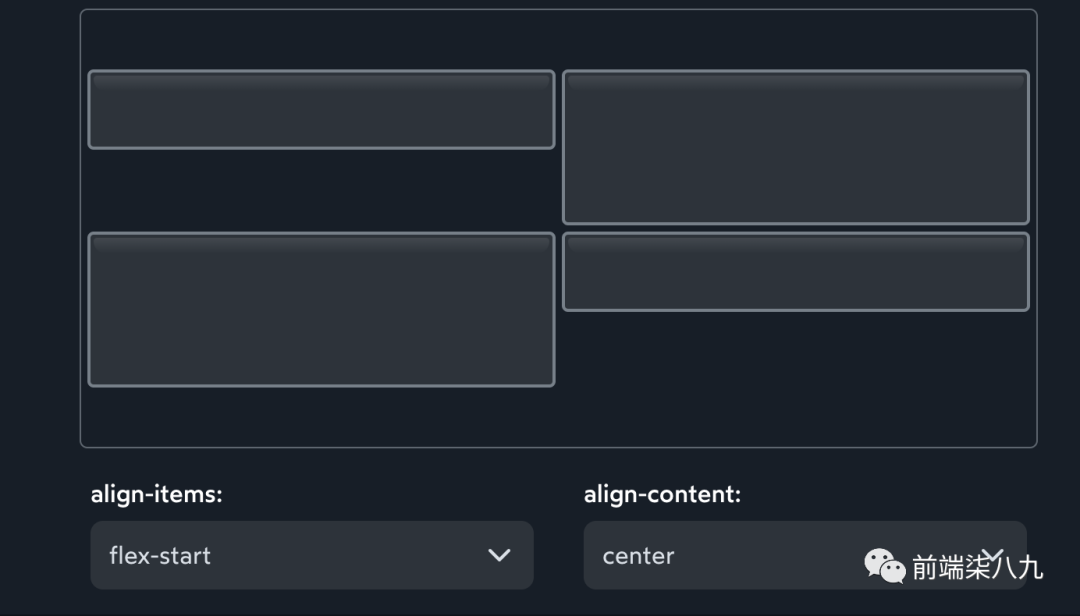Select the tall bottom-left flex item
Image resolution: width=1080 pixels, height=616 pixels.
(x=321, y=309)
